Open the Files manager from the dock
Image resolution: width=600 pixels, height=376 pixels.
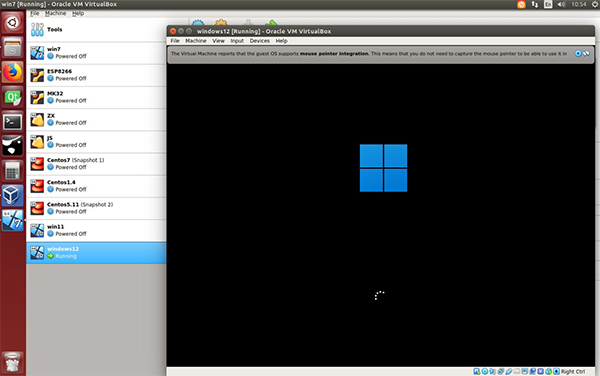click(13, 47)
